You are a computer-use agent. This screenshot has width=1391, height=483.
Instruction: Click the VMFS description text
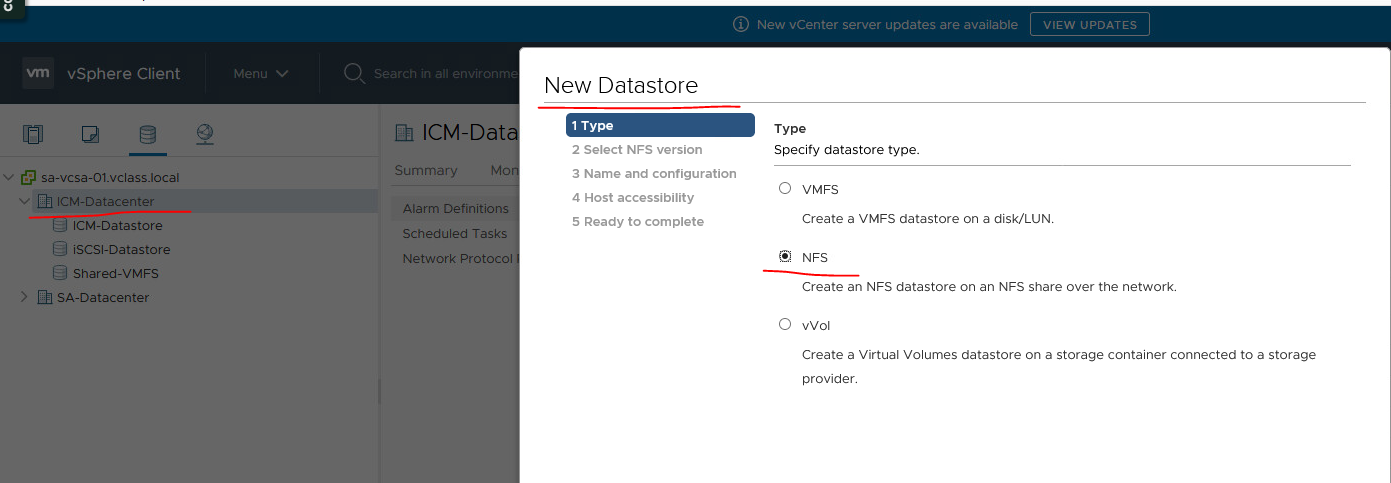(x=927, y=218)
